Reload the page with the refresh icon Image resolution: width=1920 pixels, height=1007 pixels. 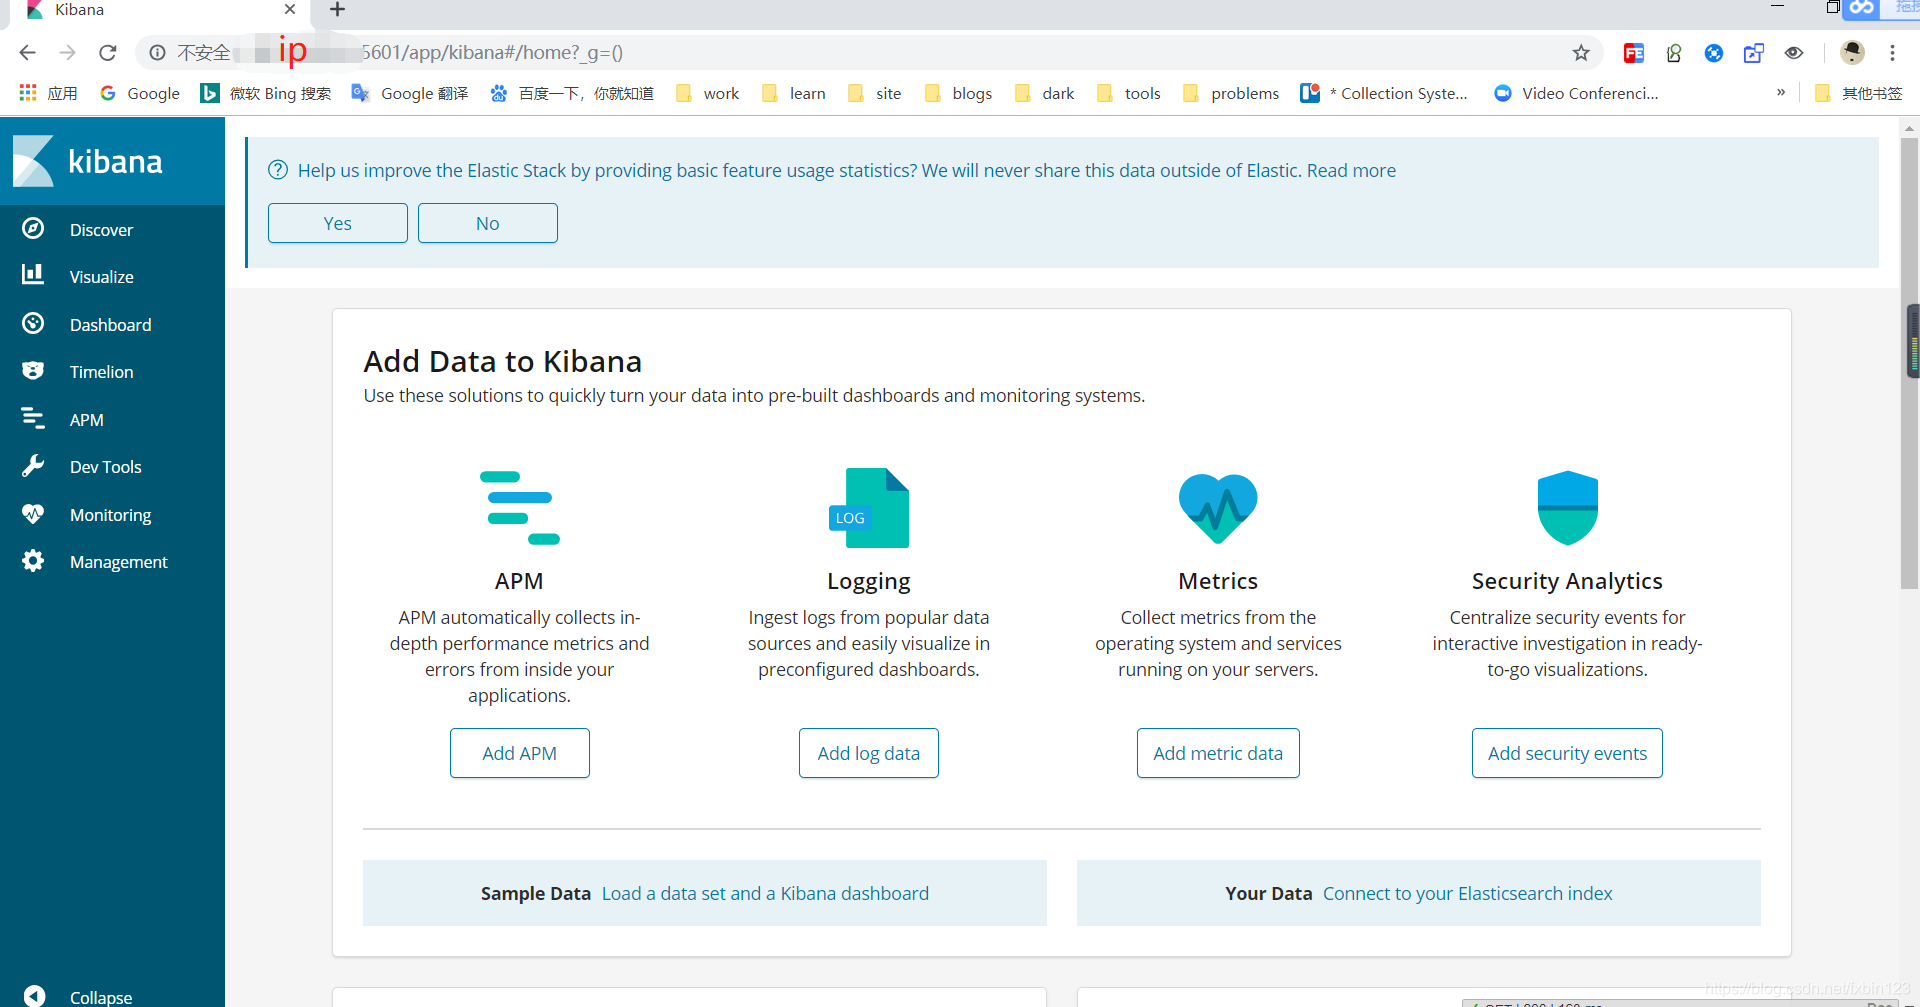[x=108, y=53]
